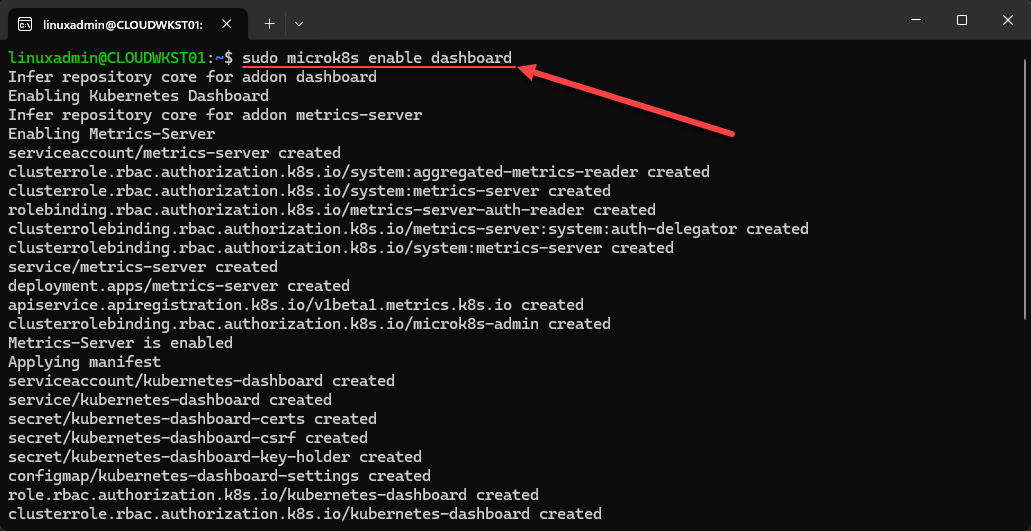Screen dimensions: 1031x531
Task: Click the "Metrics-Server is enabled" line
Action: [x=120, y=343]
